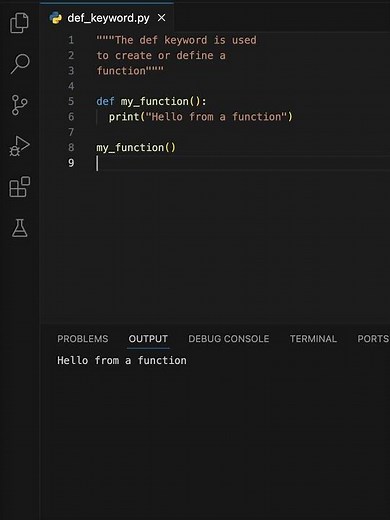Switch to the DEBUG CONSOLE tab
Screen dimensions: 390x520
[x=229, y=339]
